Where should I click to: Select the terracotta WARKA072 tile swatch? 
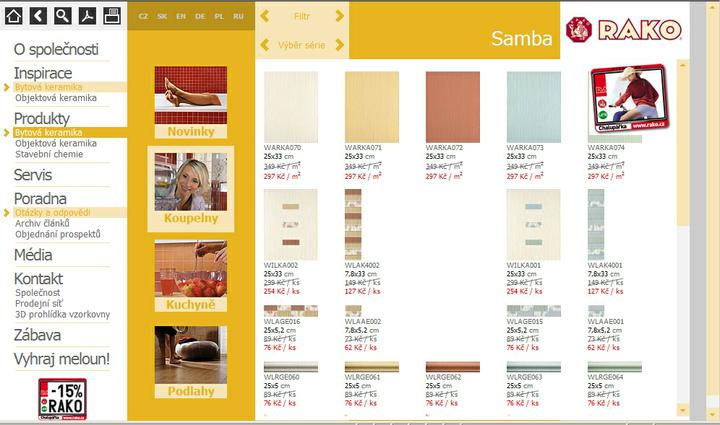click(453, 107)
